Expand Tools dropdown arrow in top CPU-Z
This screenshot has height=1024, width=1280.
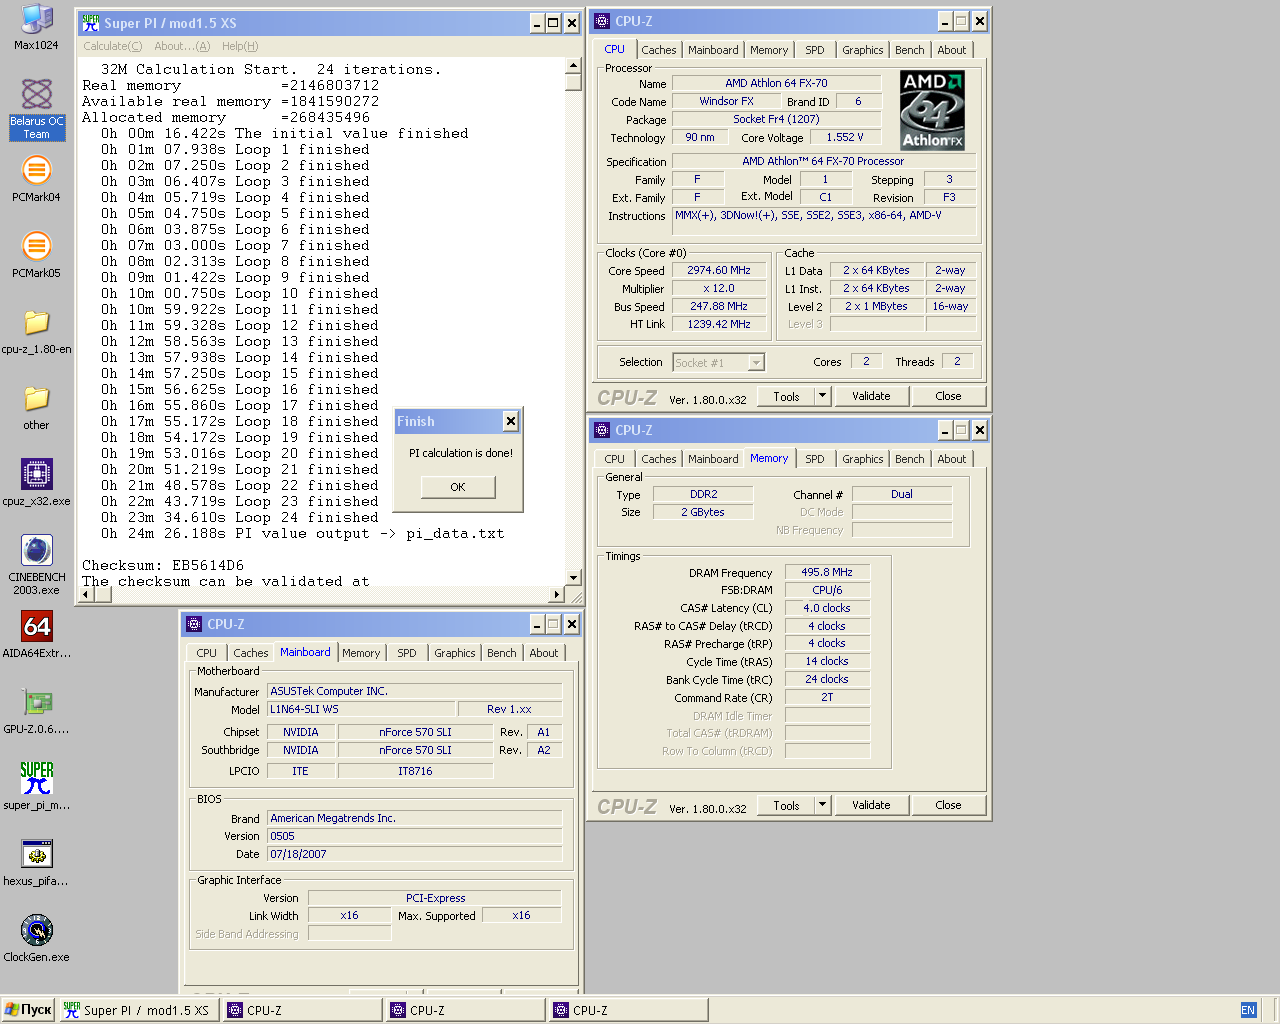pos(823,396)
